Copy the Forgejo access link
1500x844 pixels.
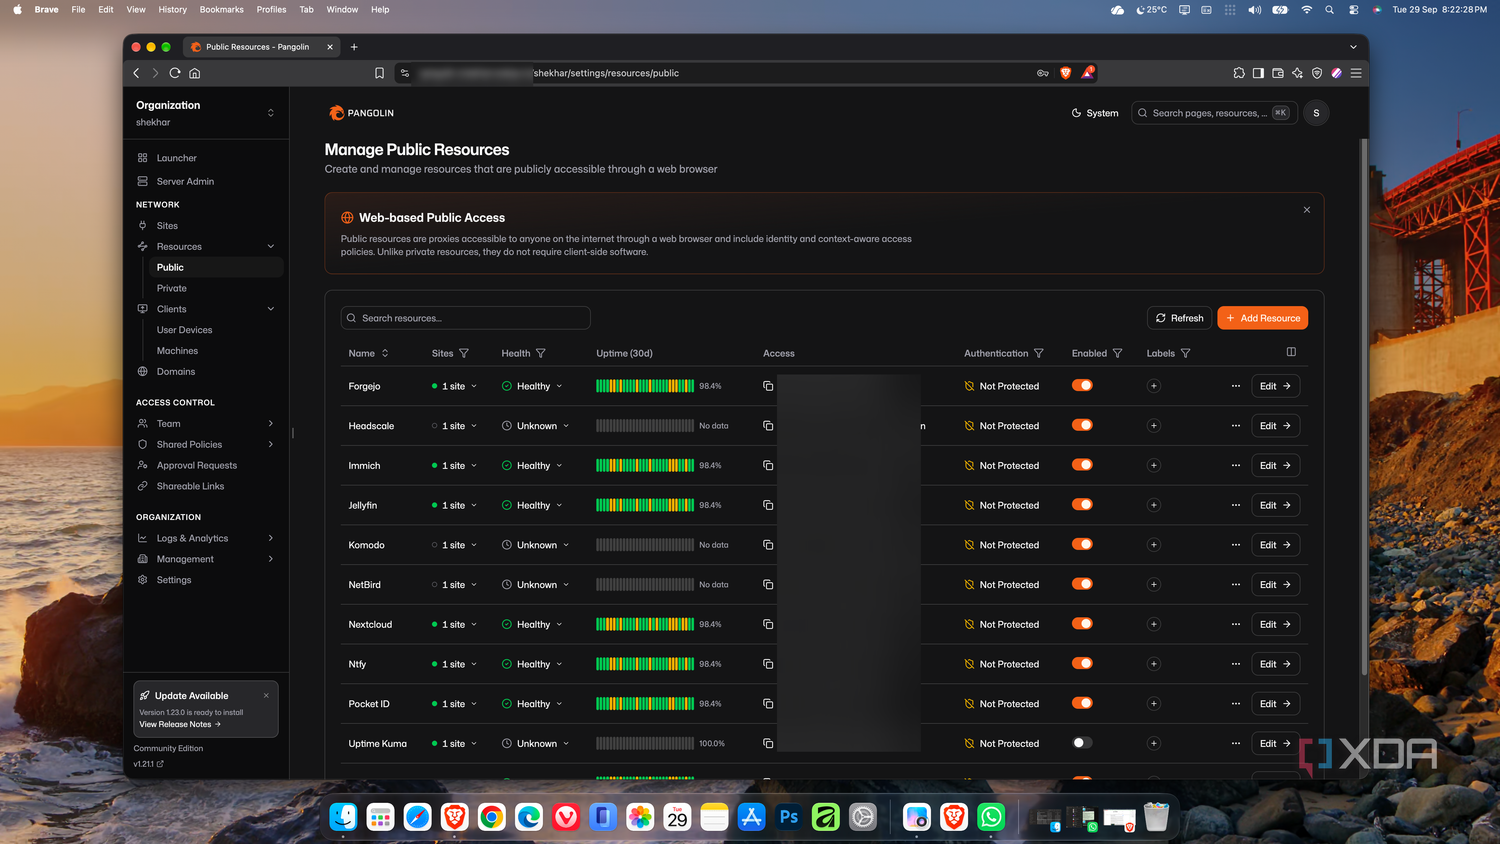tap(768, 386)
